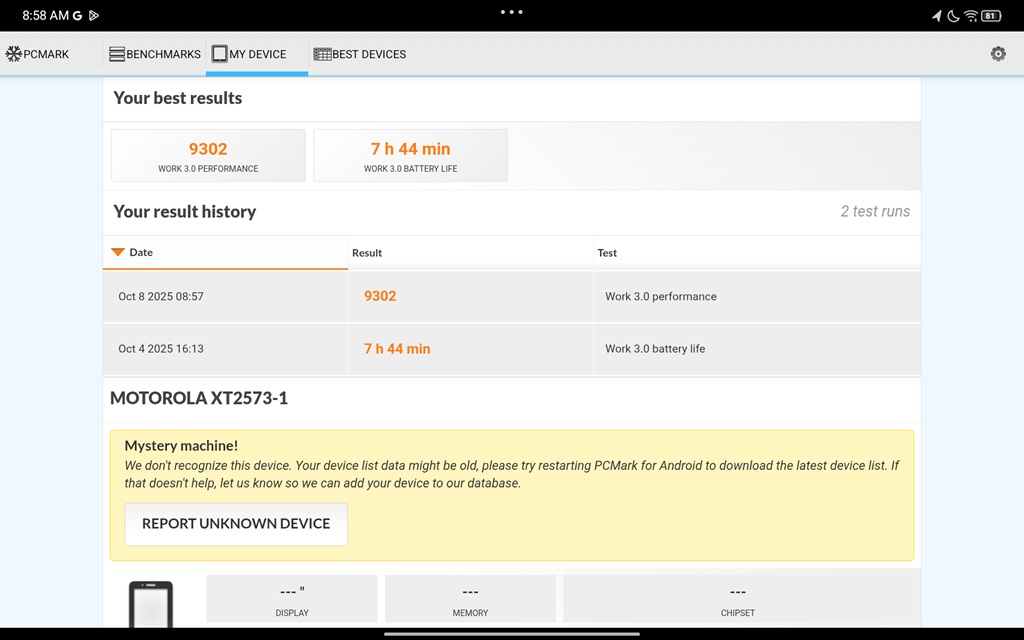1024x640 pixels.
Task: Open PCMark settings via the gear icon
Action: (x=997, y=54)
